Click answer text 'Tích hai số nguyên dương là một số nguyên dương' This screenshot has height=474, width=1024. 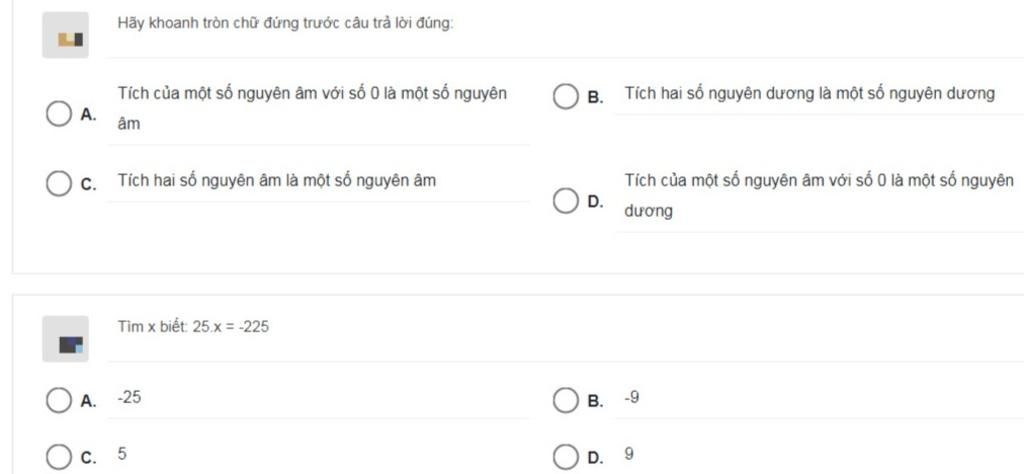809,93
